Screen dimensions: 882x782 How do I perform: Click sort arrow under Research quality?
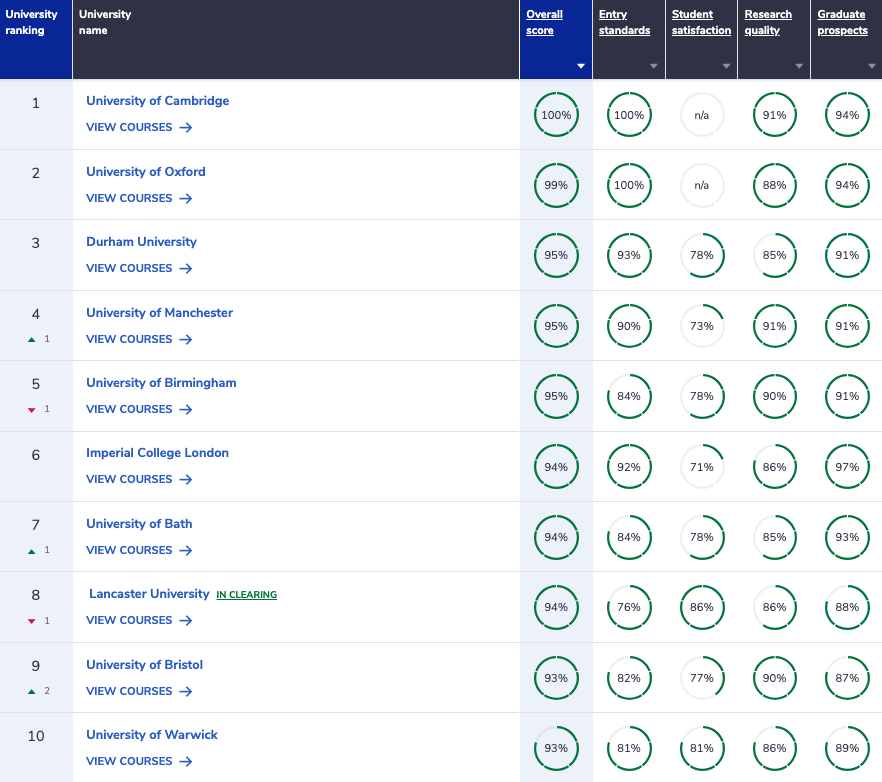pyautogui.click(x=799, y=66)
